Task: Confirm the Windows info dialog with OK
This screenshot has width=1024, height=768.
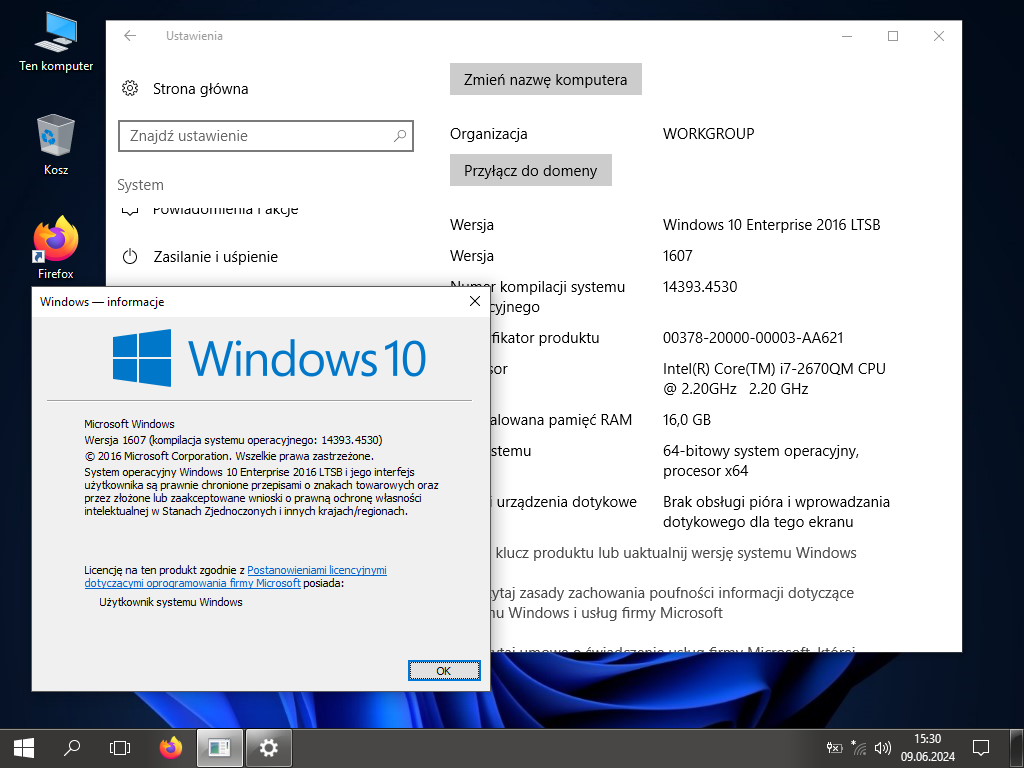Action: [x=443, y=670]
